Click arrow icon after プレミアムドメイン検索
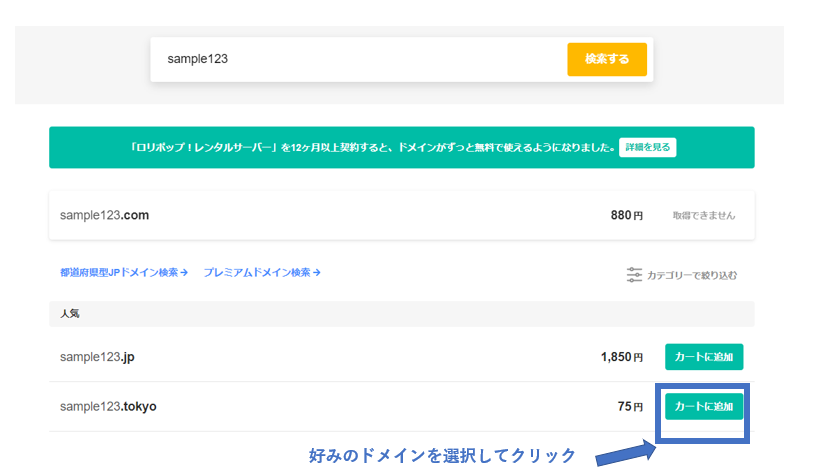This screenshot has width=817, height=473. (317, 272)
